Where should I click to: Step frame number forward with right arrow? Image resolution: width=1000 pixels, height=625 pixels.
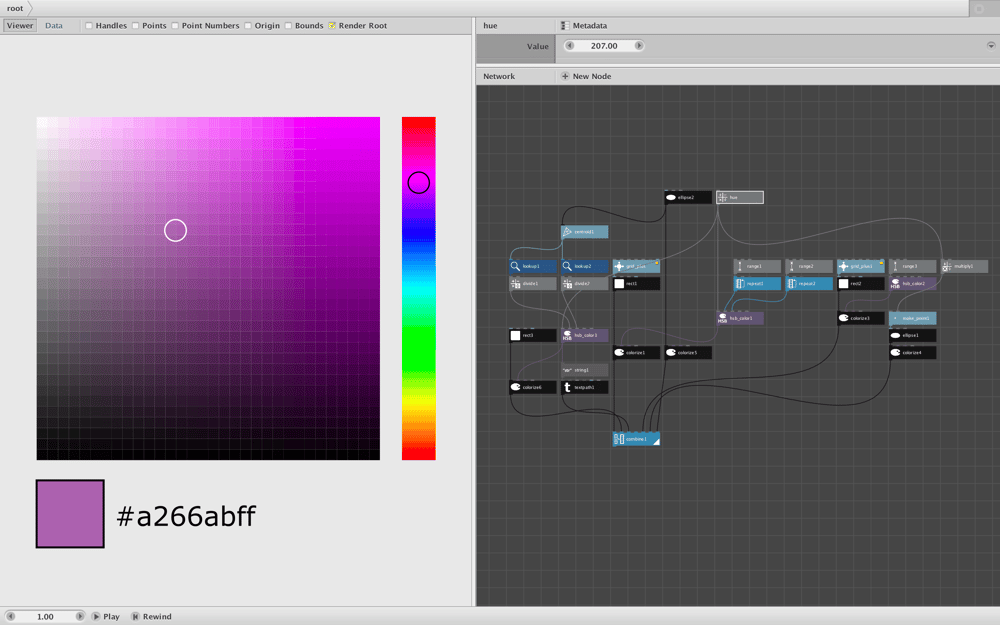point(80,617)
